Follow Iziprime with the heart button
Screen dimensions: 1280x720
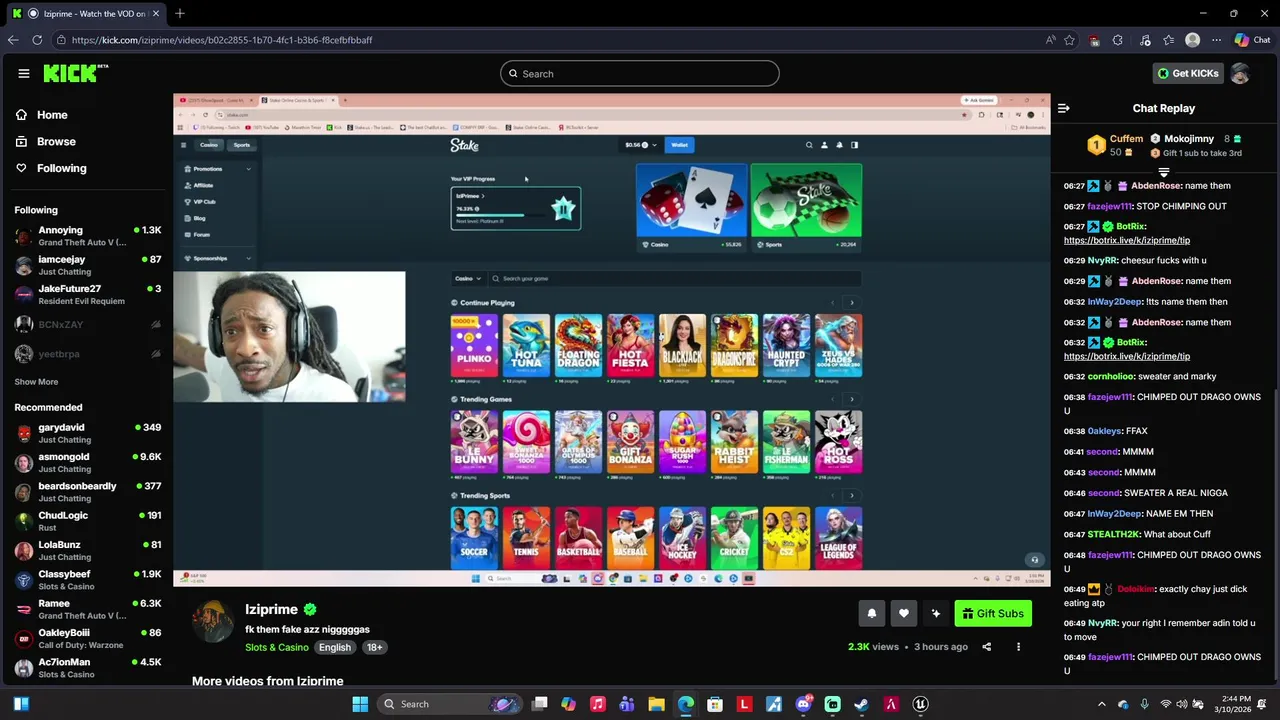[x=903, y=613]
